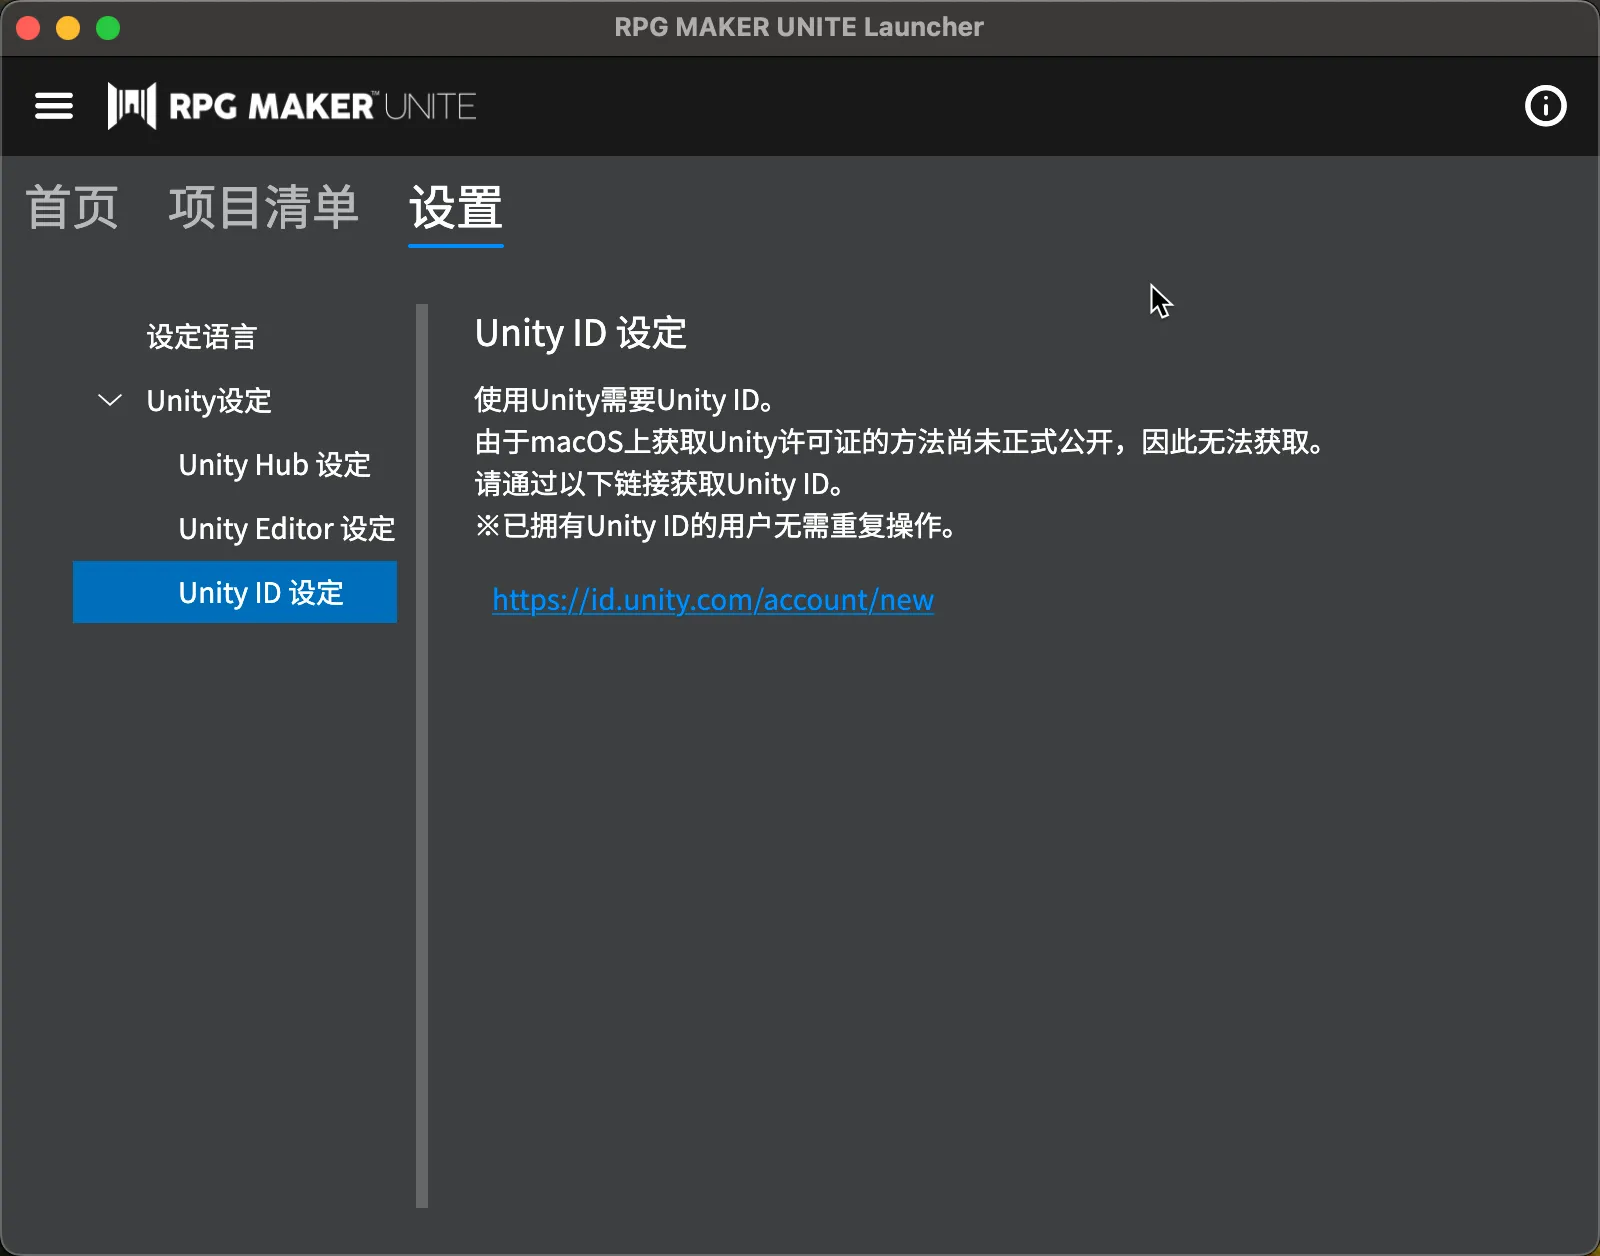Screen dimensions: 1600x1256
Task: Click the note ※已拥有Unity ID的用户无需重复操作。
Action: [715, 526]
